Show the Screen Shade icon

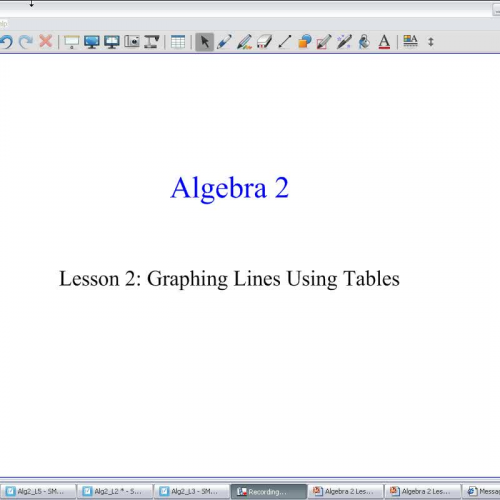(x=71, y=42)
